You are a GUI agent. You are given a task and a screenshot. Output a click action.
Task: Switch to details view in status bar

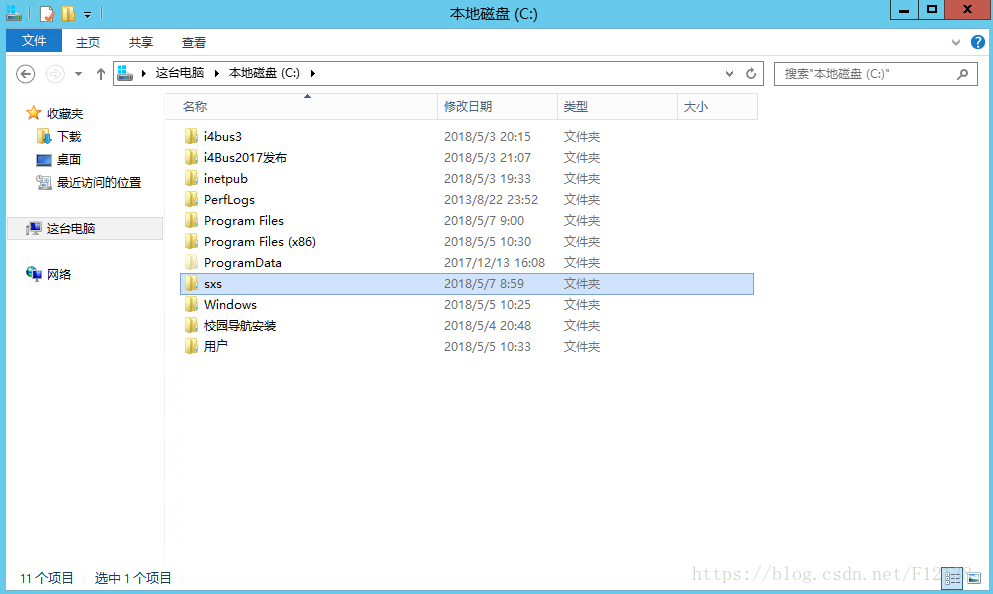pyautogui.click(x=953, y=578)
